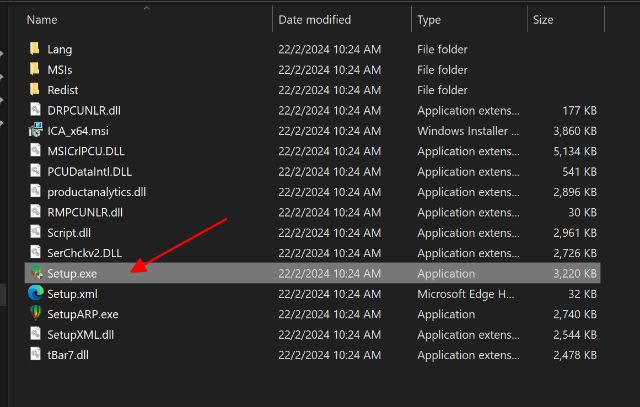Select SetupXML.dll file name

click(x=80, y=335)
